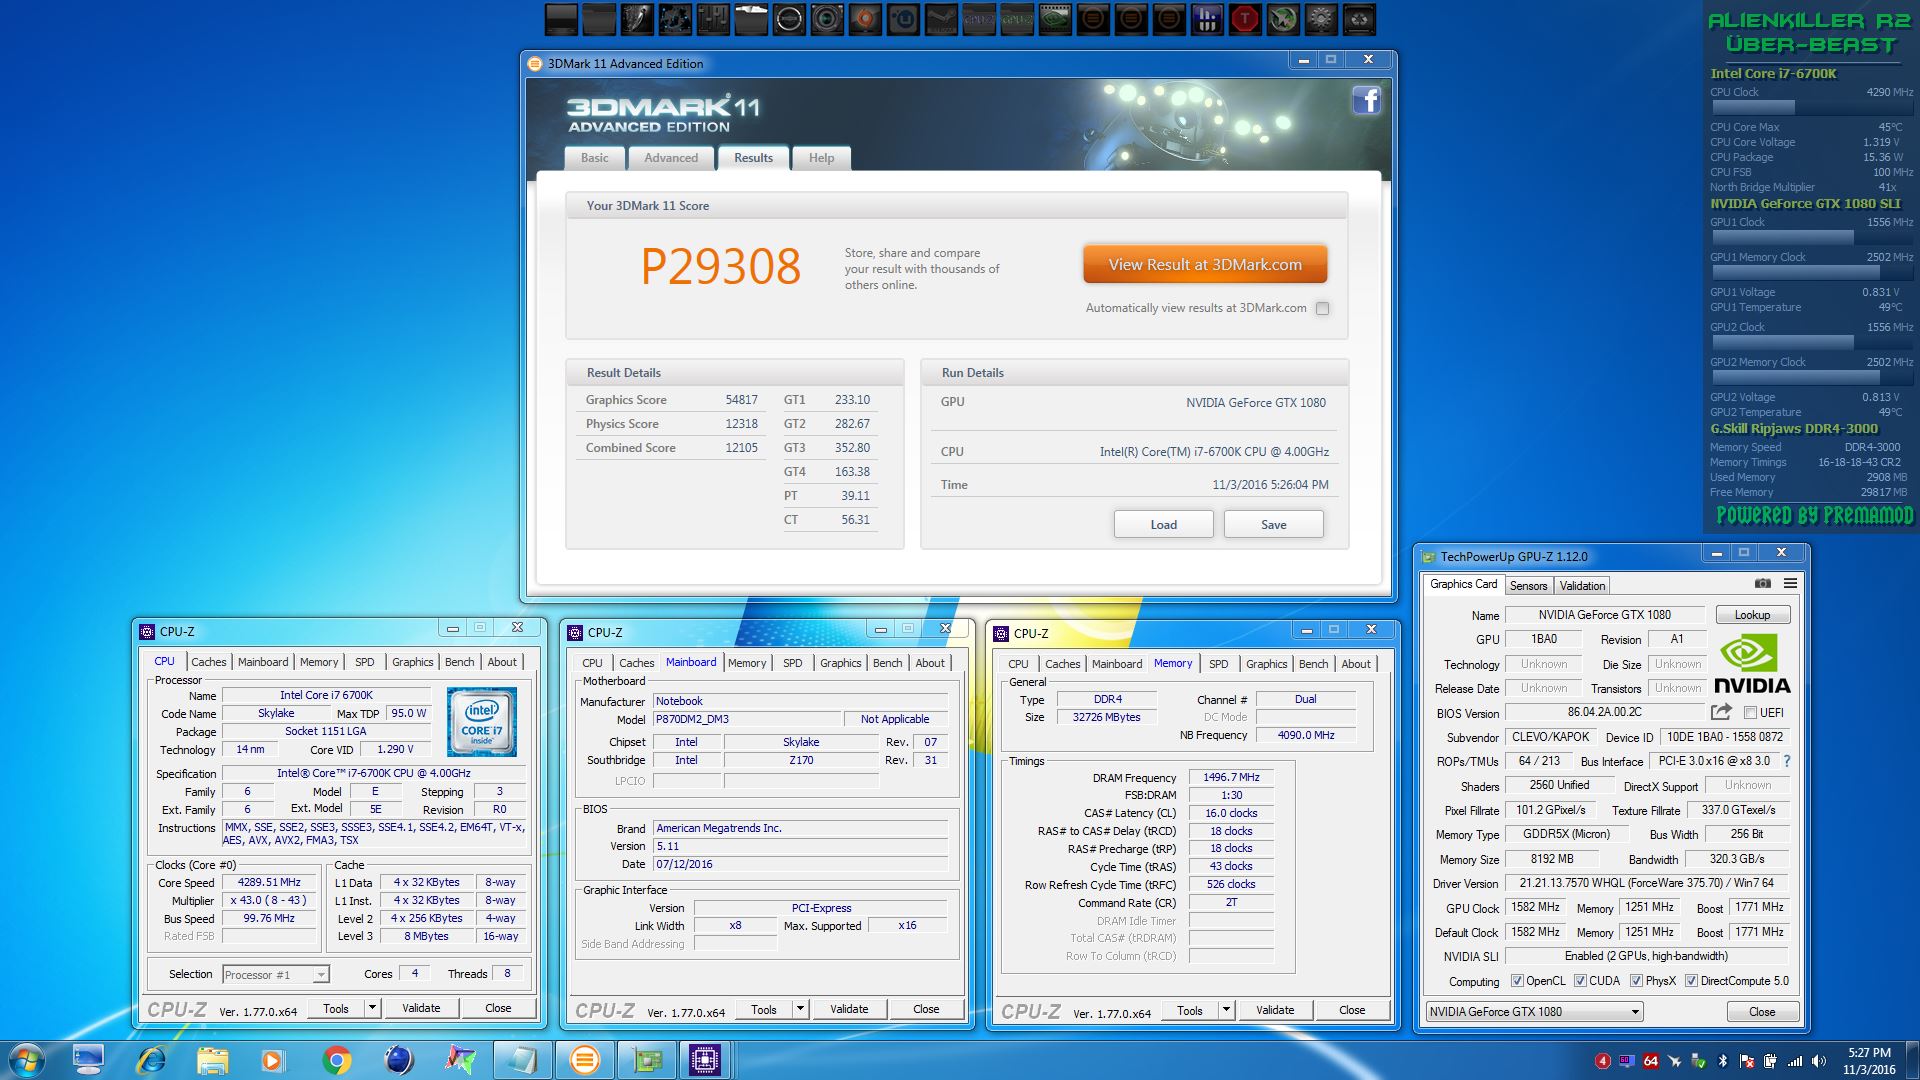Expand GPU selector dropdown in GPU-Z

[x=1635, y=1012]
